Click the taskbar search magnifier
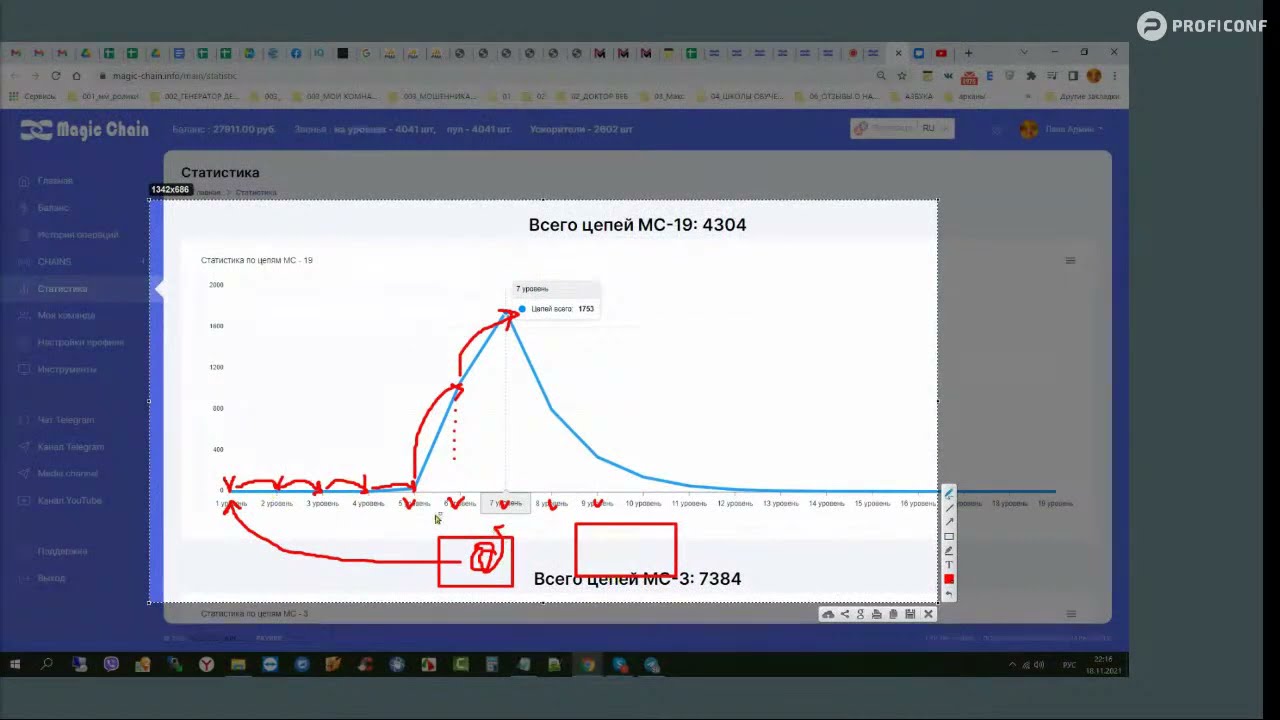The image size is (1280, 720). coord(46,664)
